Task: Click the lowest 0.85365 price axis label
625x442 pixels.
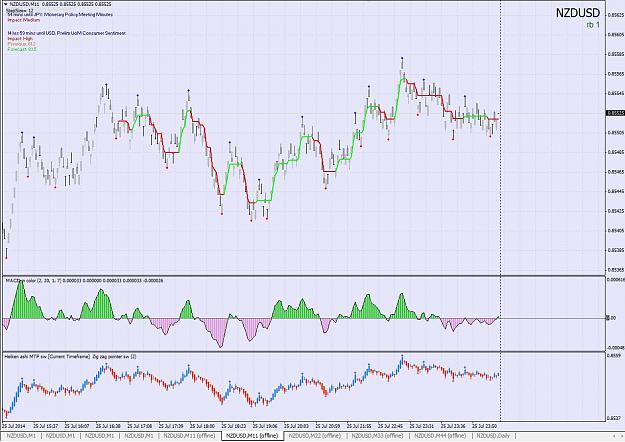Action: click(x=616, y=270)
